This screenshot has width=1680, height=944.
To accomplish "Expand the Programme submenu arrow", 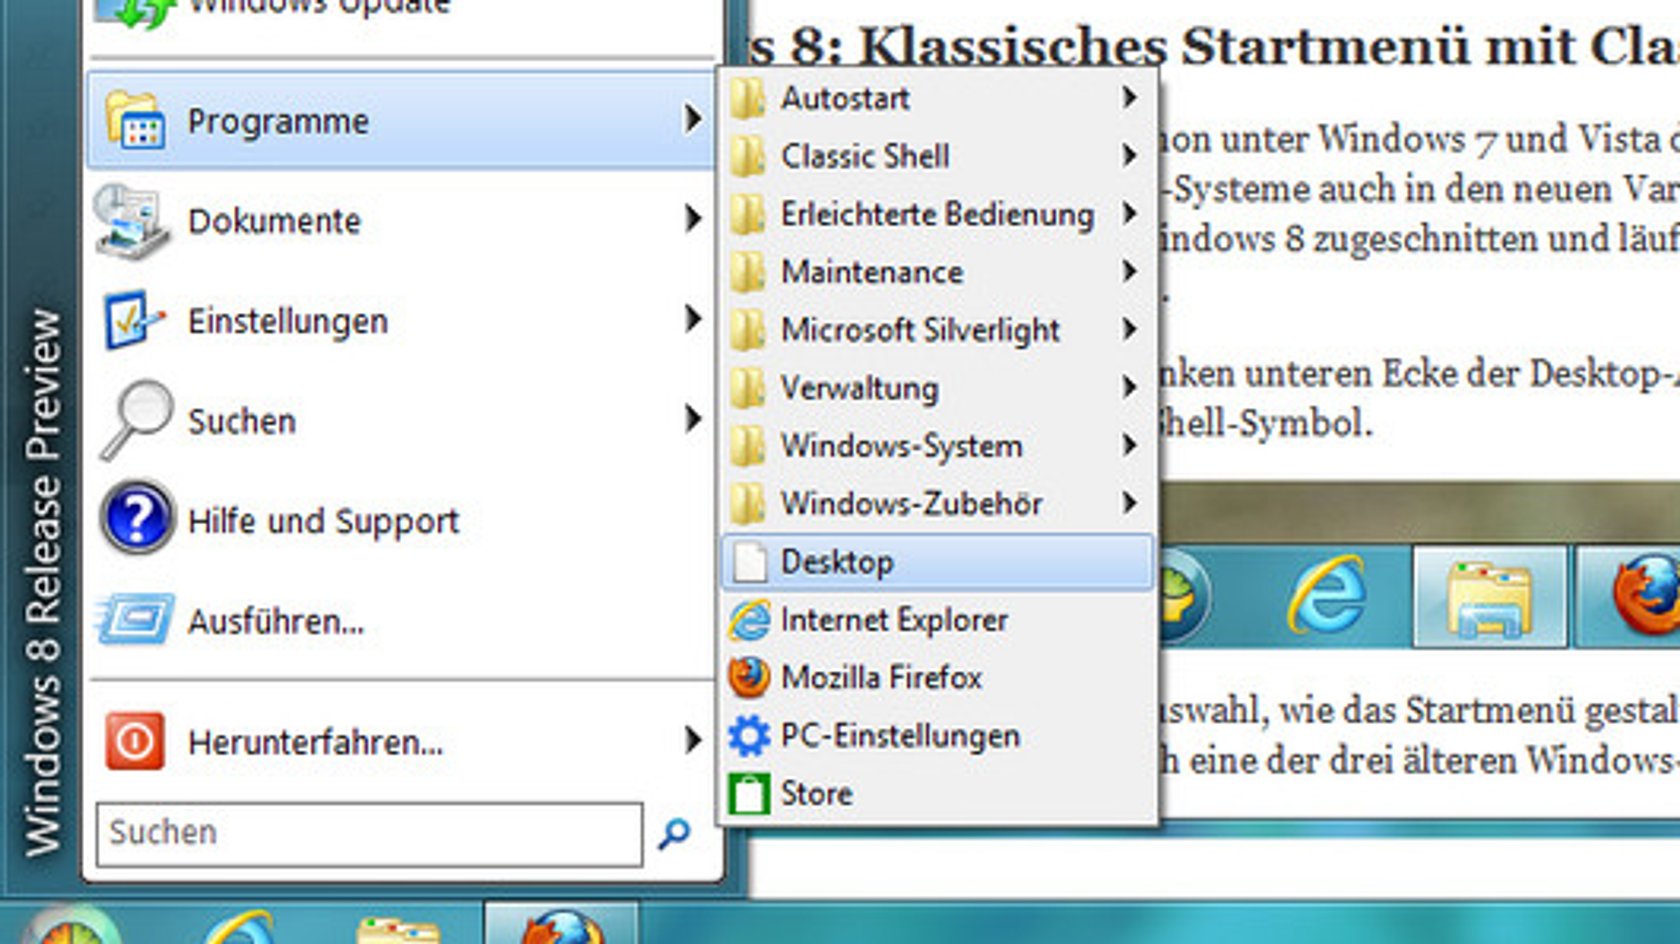I will pyautogui.click(x=692, y=119).
